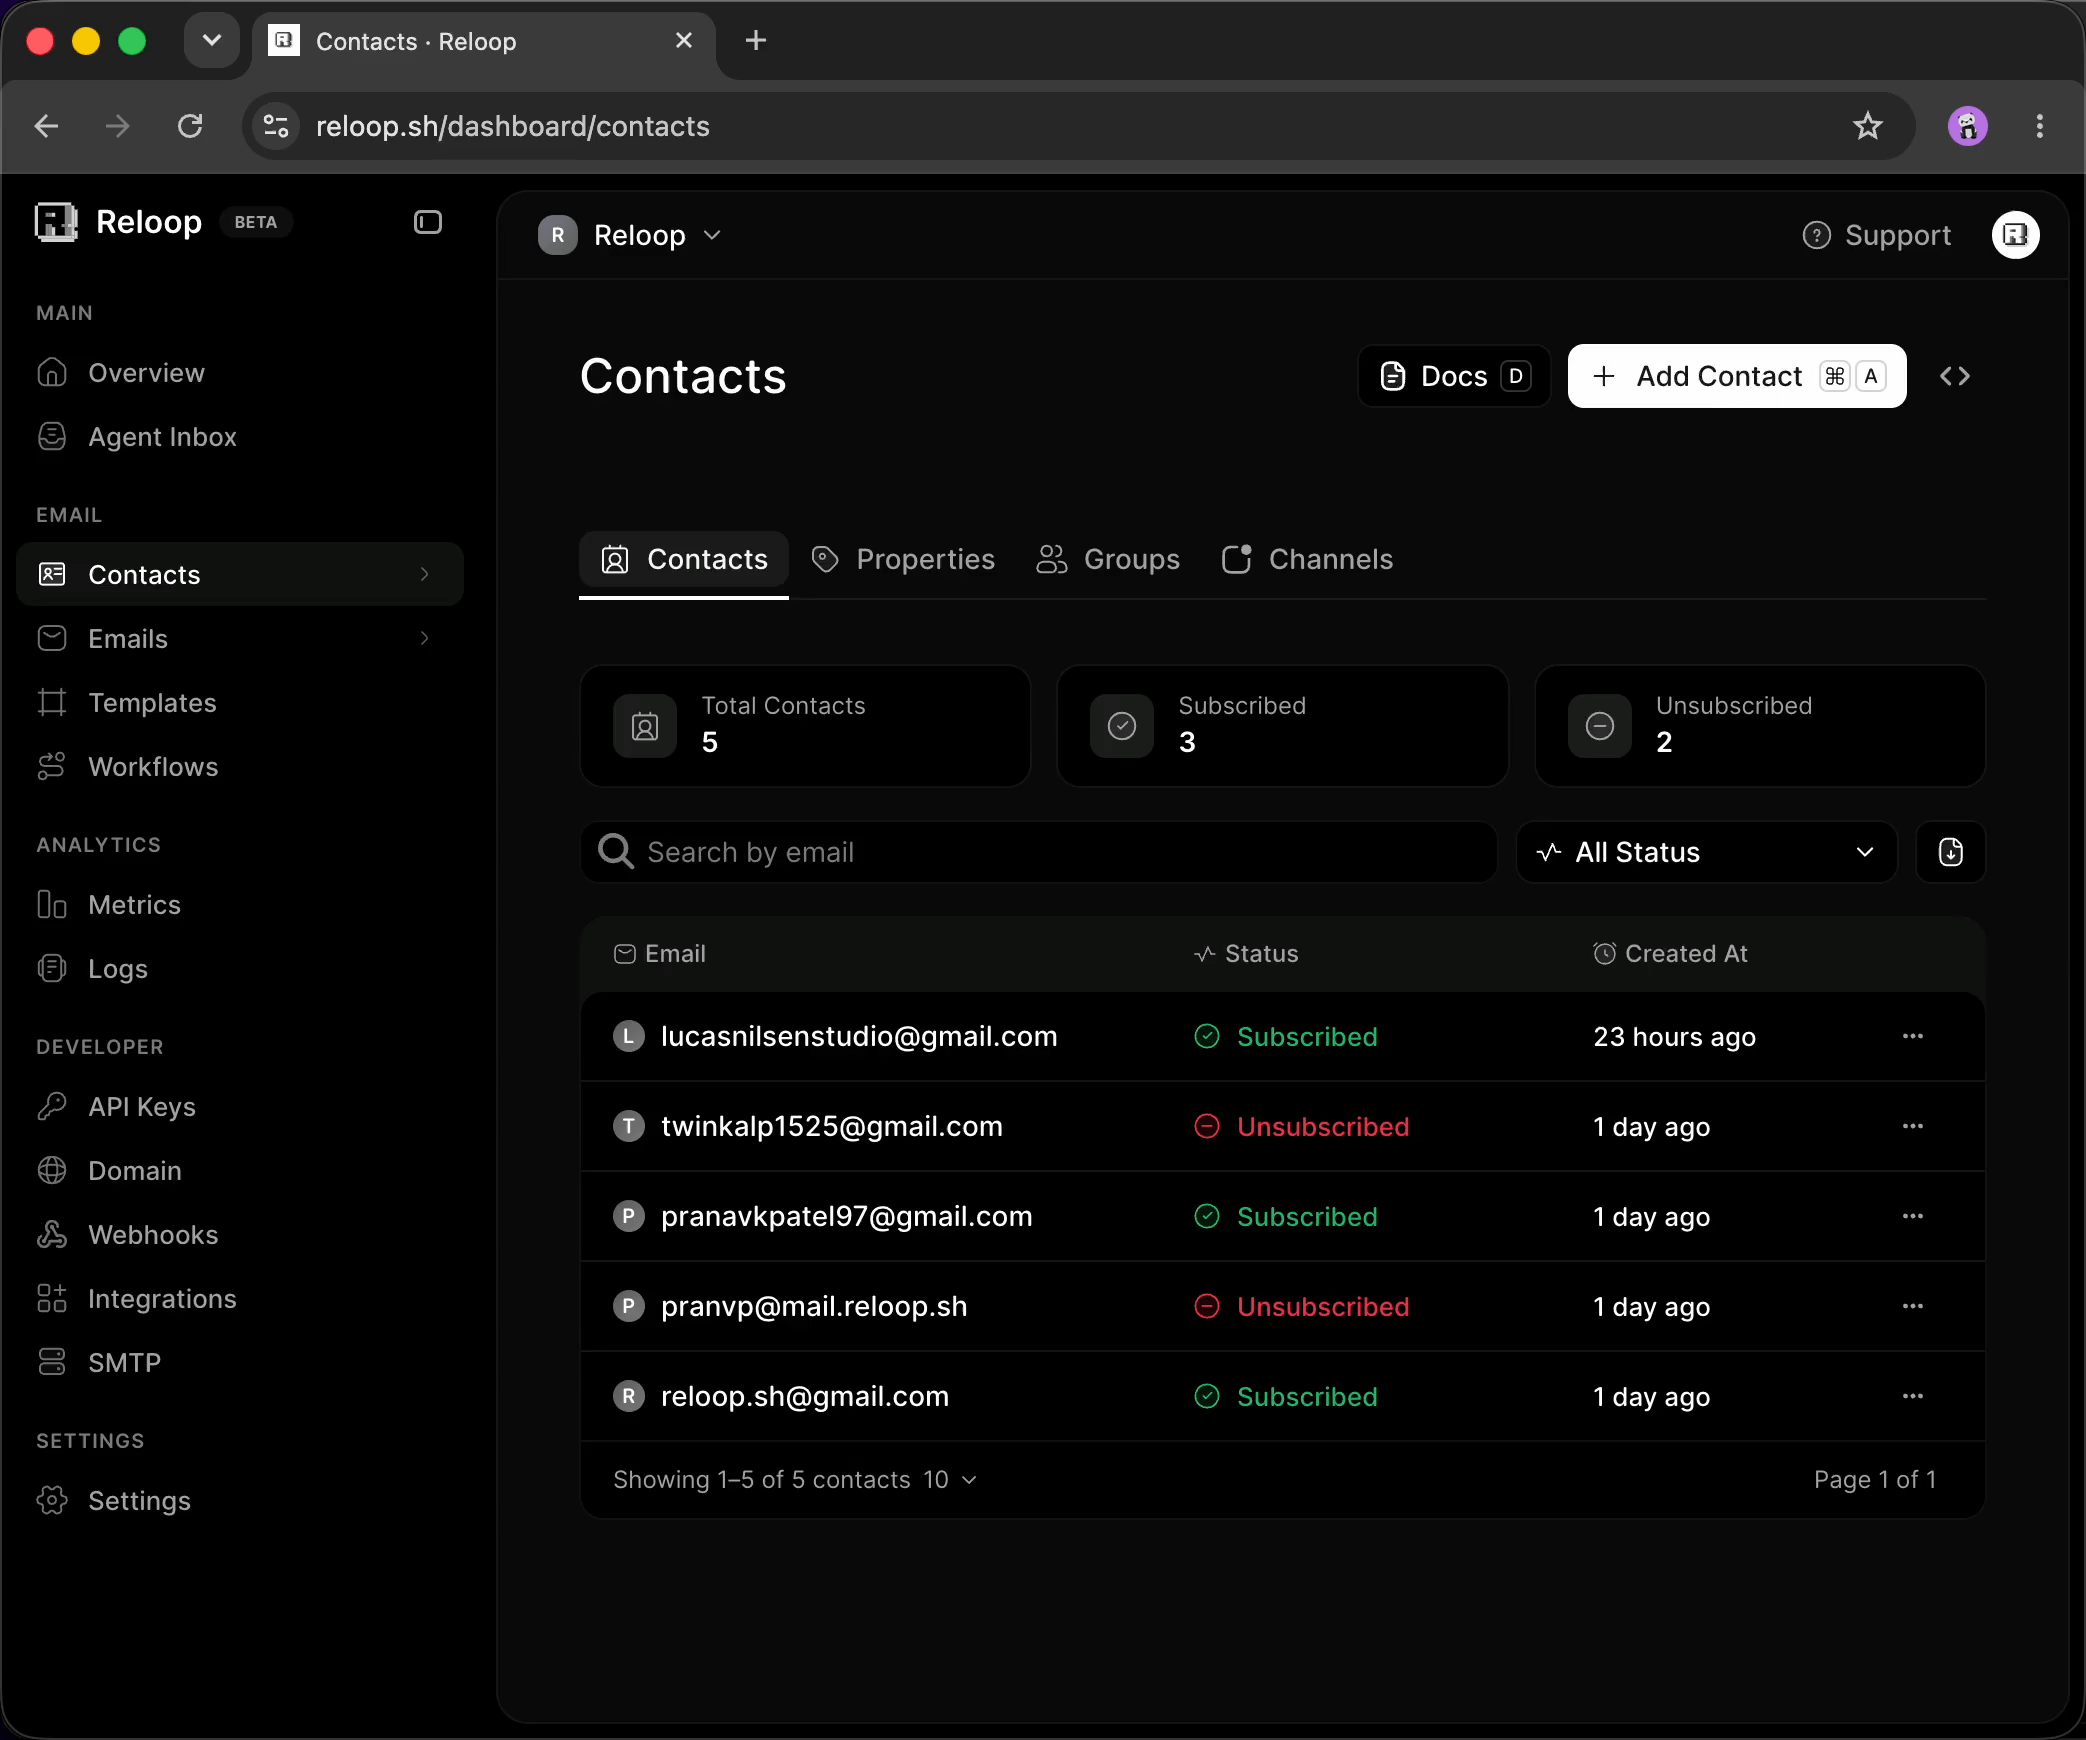Close the Contacts · Reloop tab

pyautogui.click(x=684, y=40)
